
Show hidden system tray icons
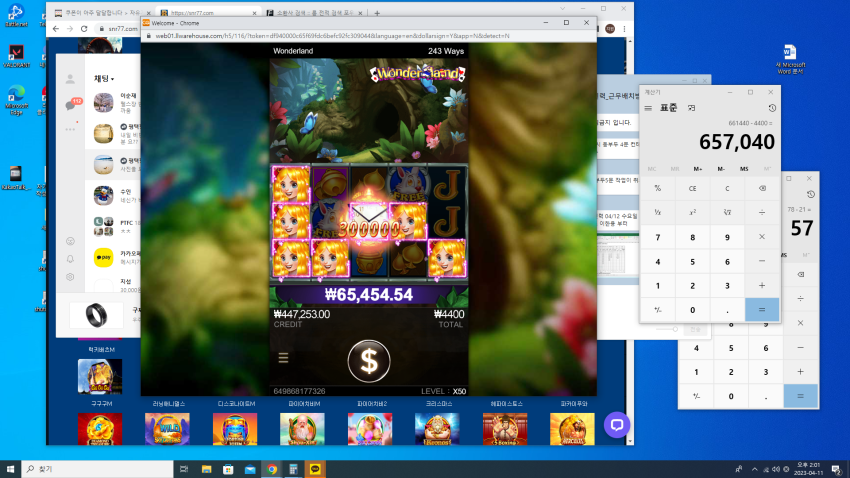[754, 469]
